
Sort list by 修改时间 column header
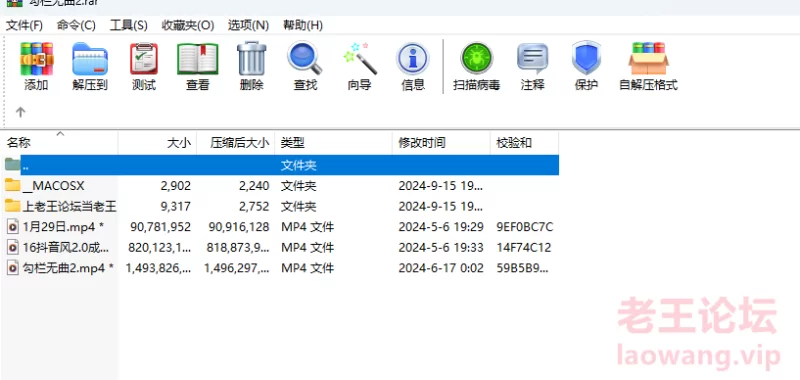(x=422, y=143)
